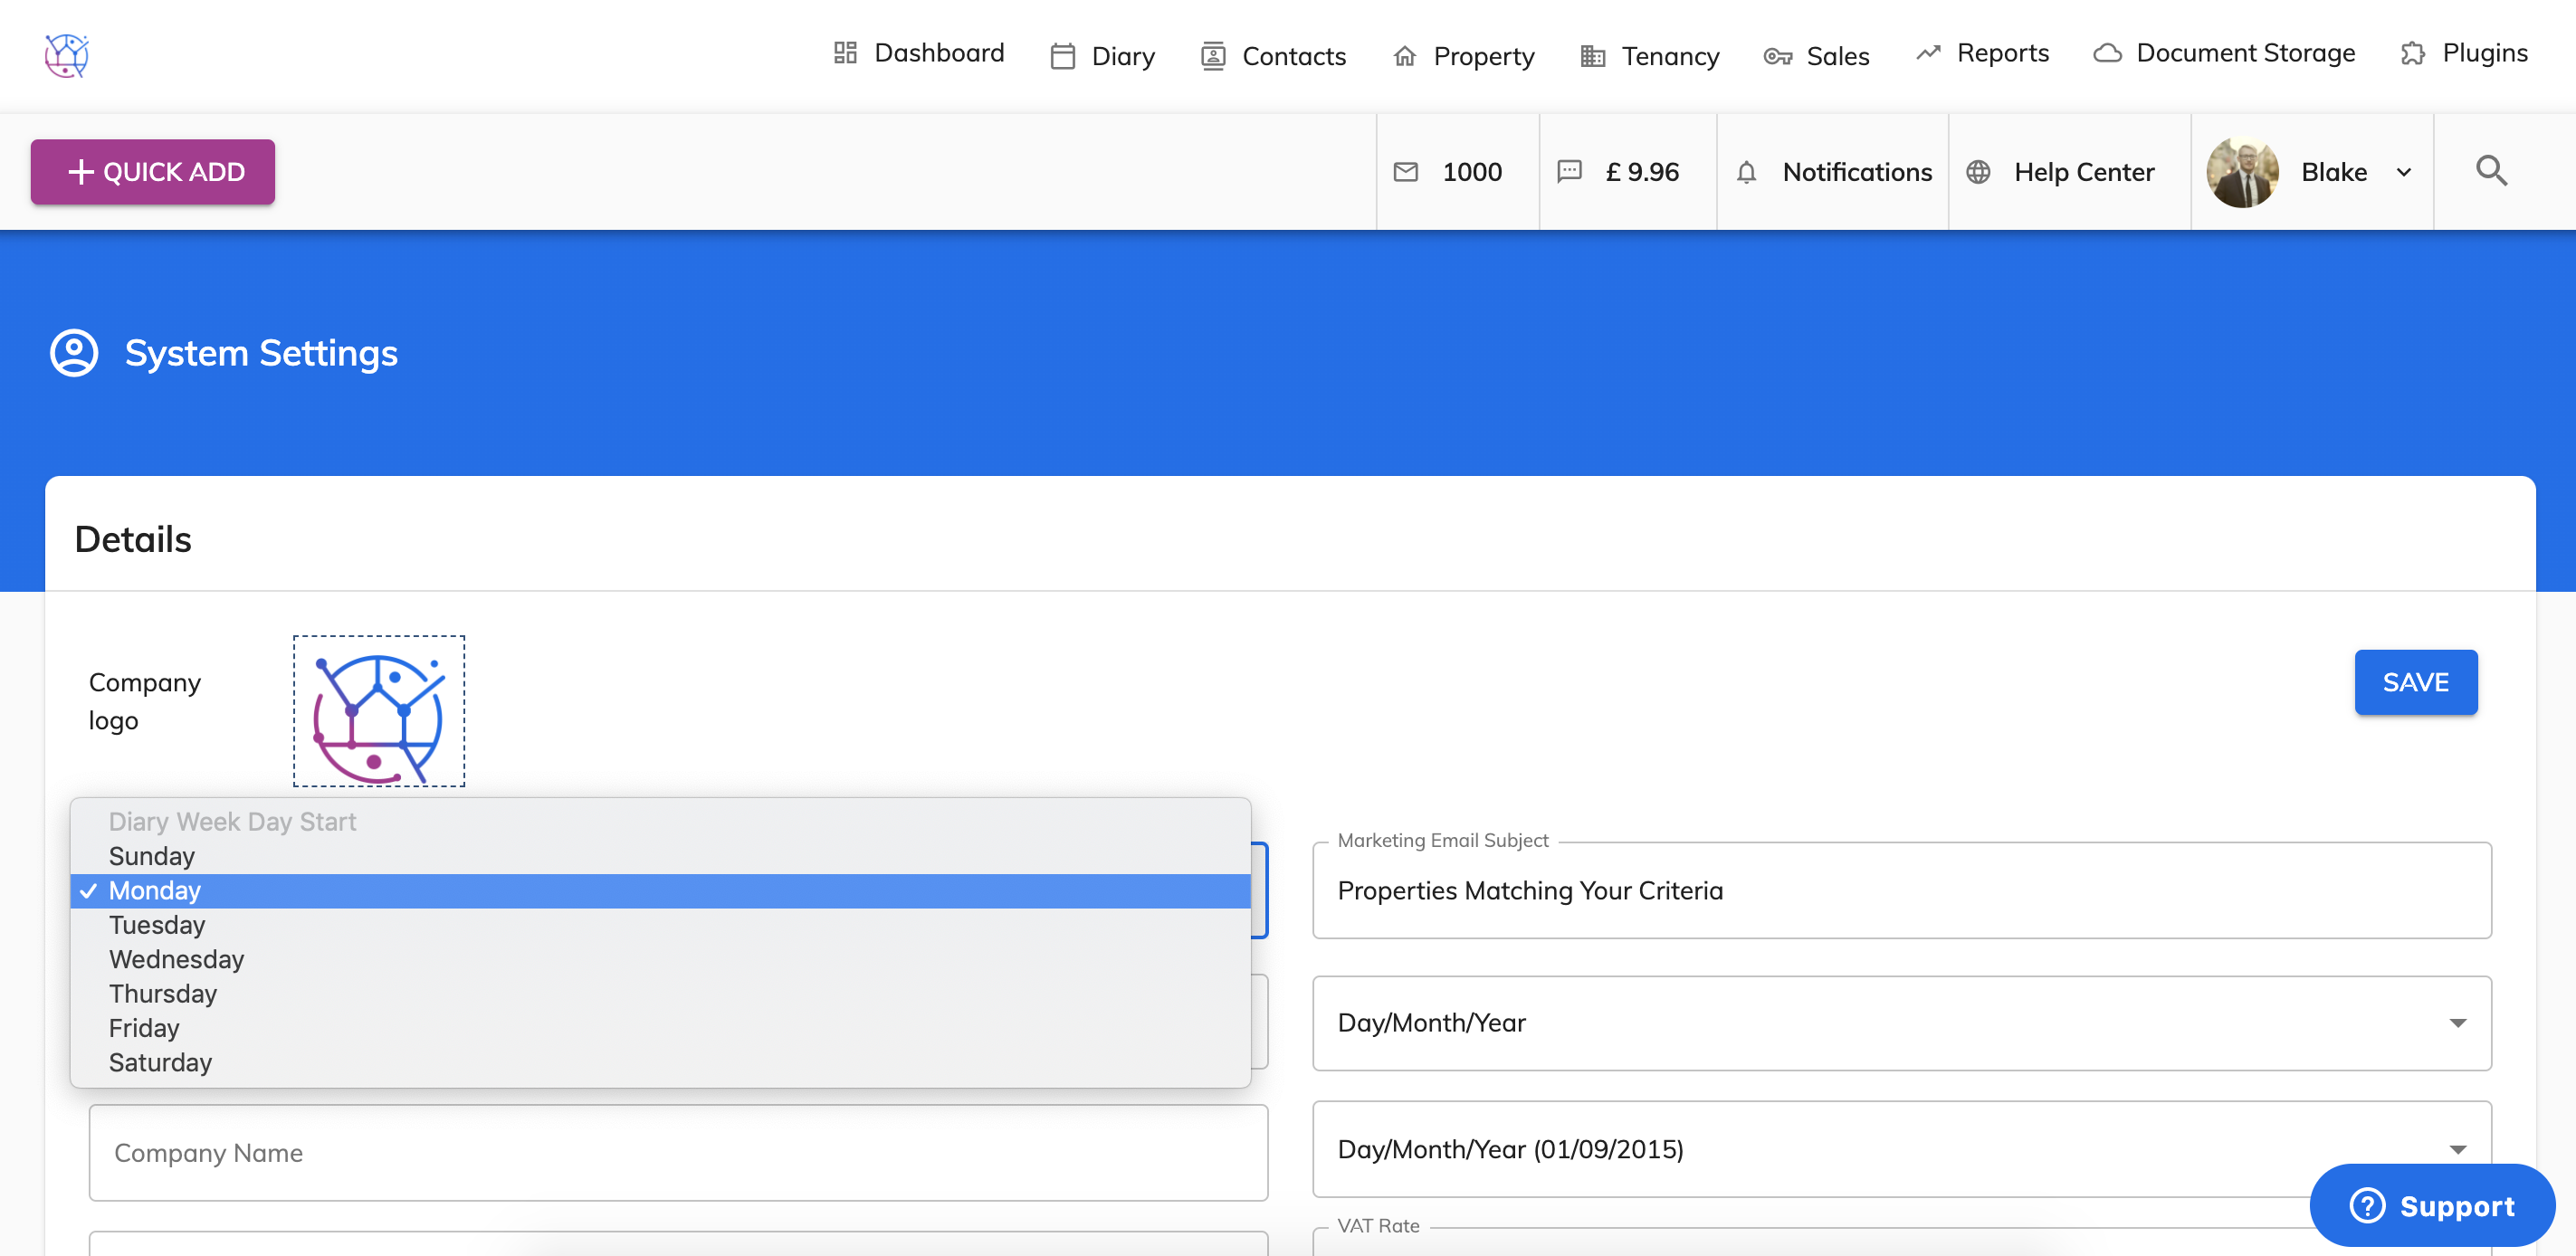
Task: Open the email credits envelope icon
Action: 1405,172
